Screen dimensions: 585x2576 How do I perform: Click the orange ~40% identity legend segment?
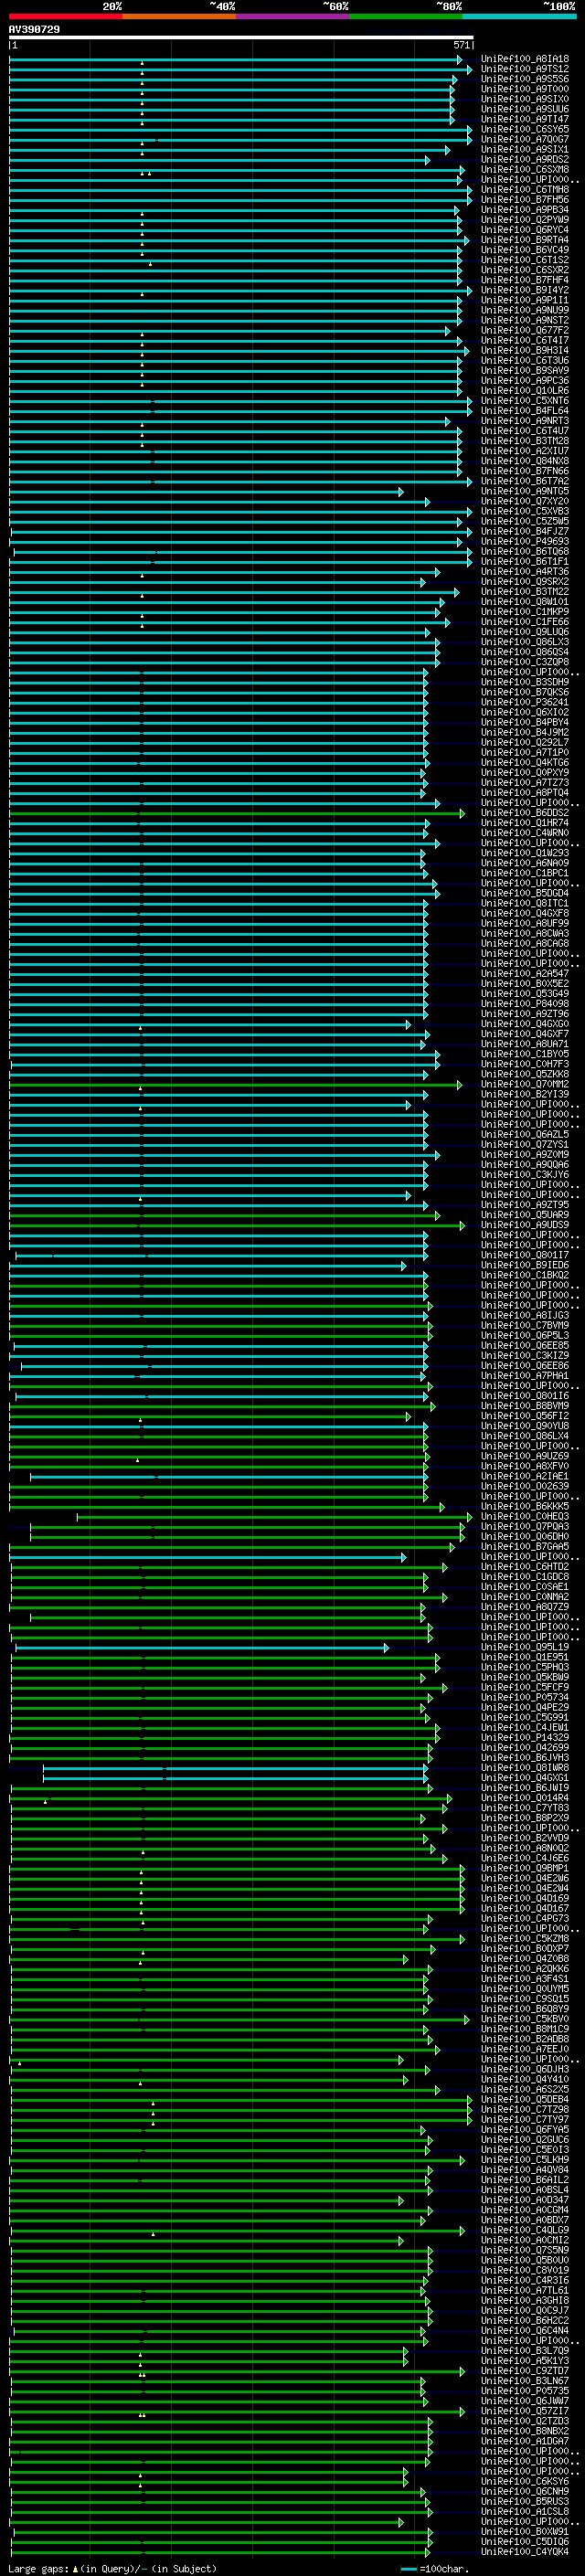point(179,16)
